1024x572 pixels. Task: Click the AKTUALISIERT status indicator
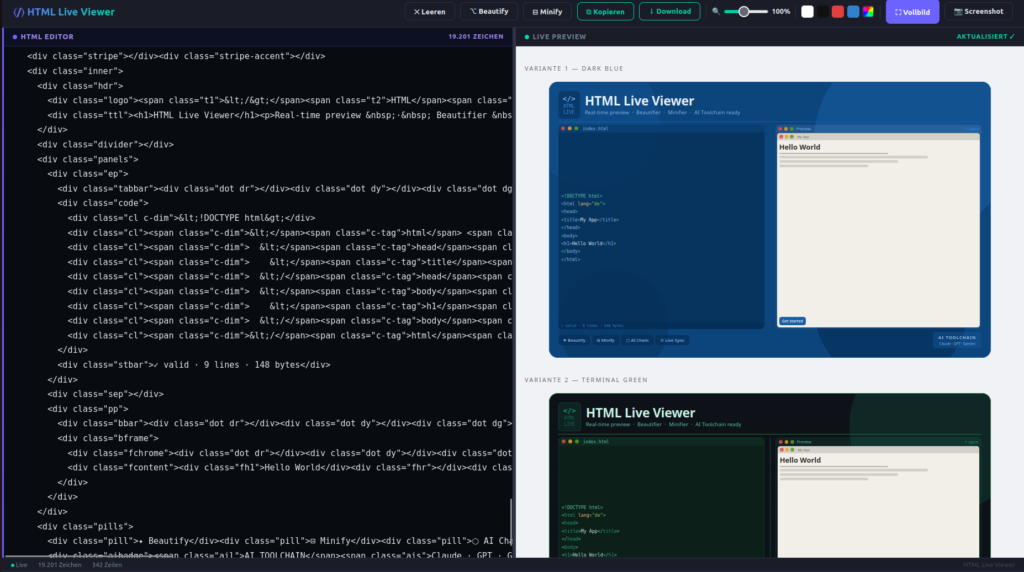tap(985, 37)
